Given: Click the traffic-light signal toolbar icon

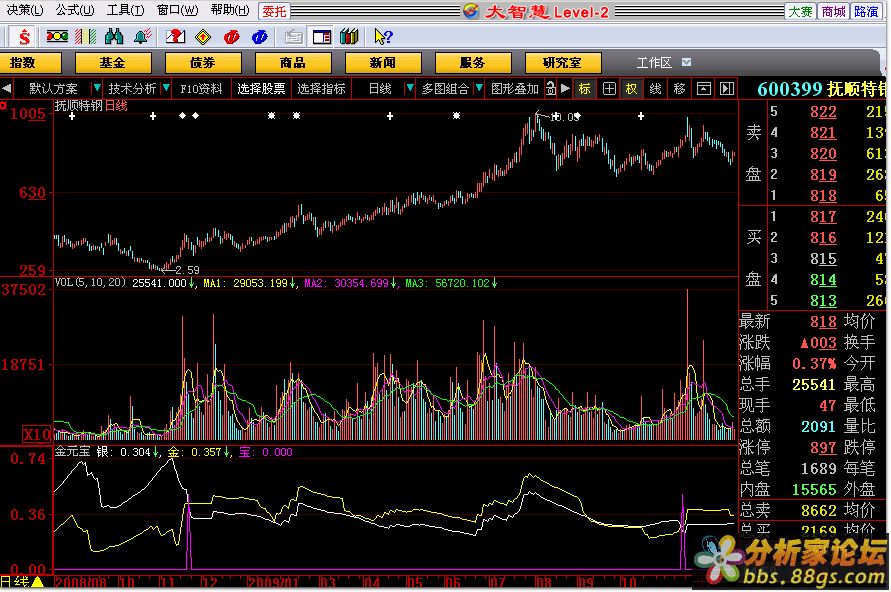Looking at the screenshot, I should [57, 37].
